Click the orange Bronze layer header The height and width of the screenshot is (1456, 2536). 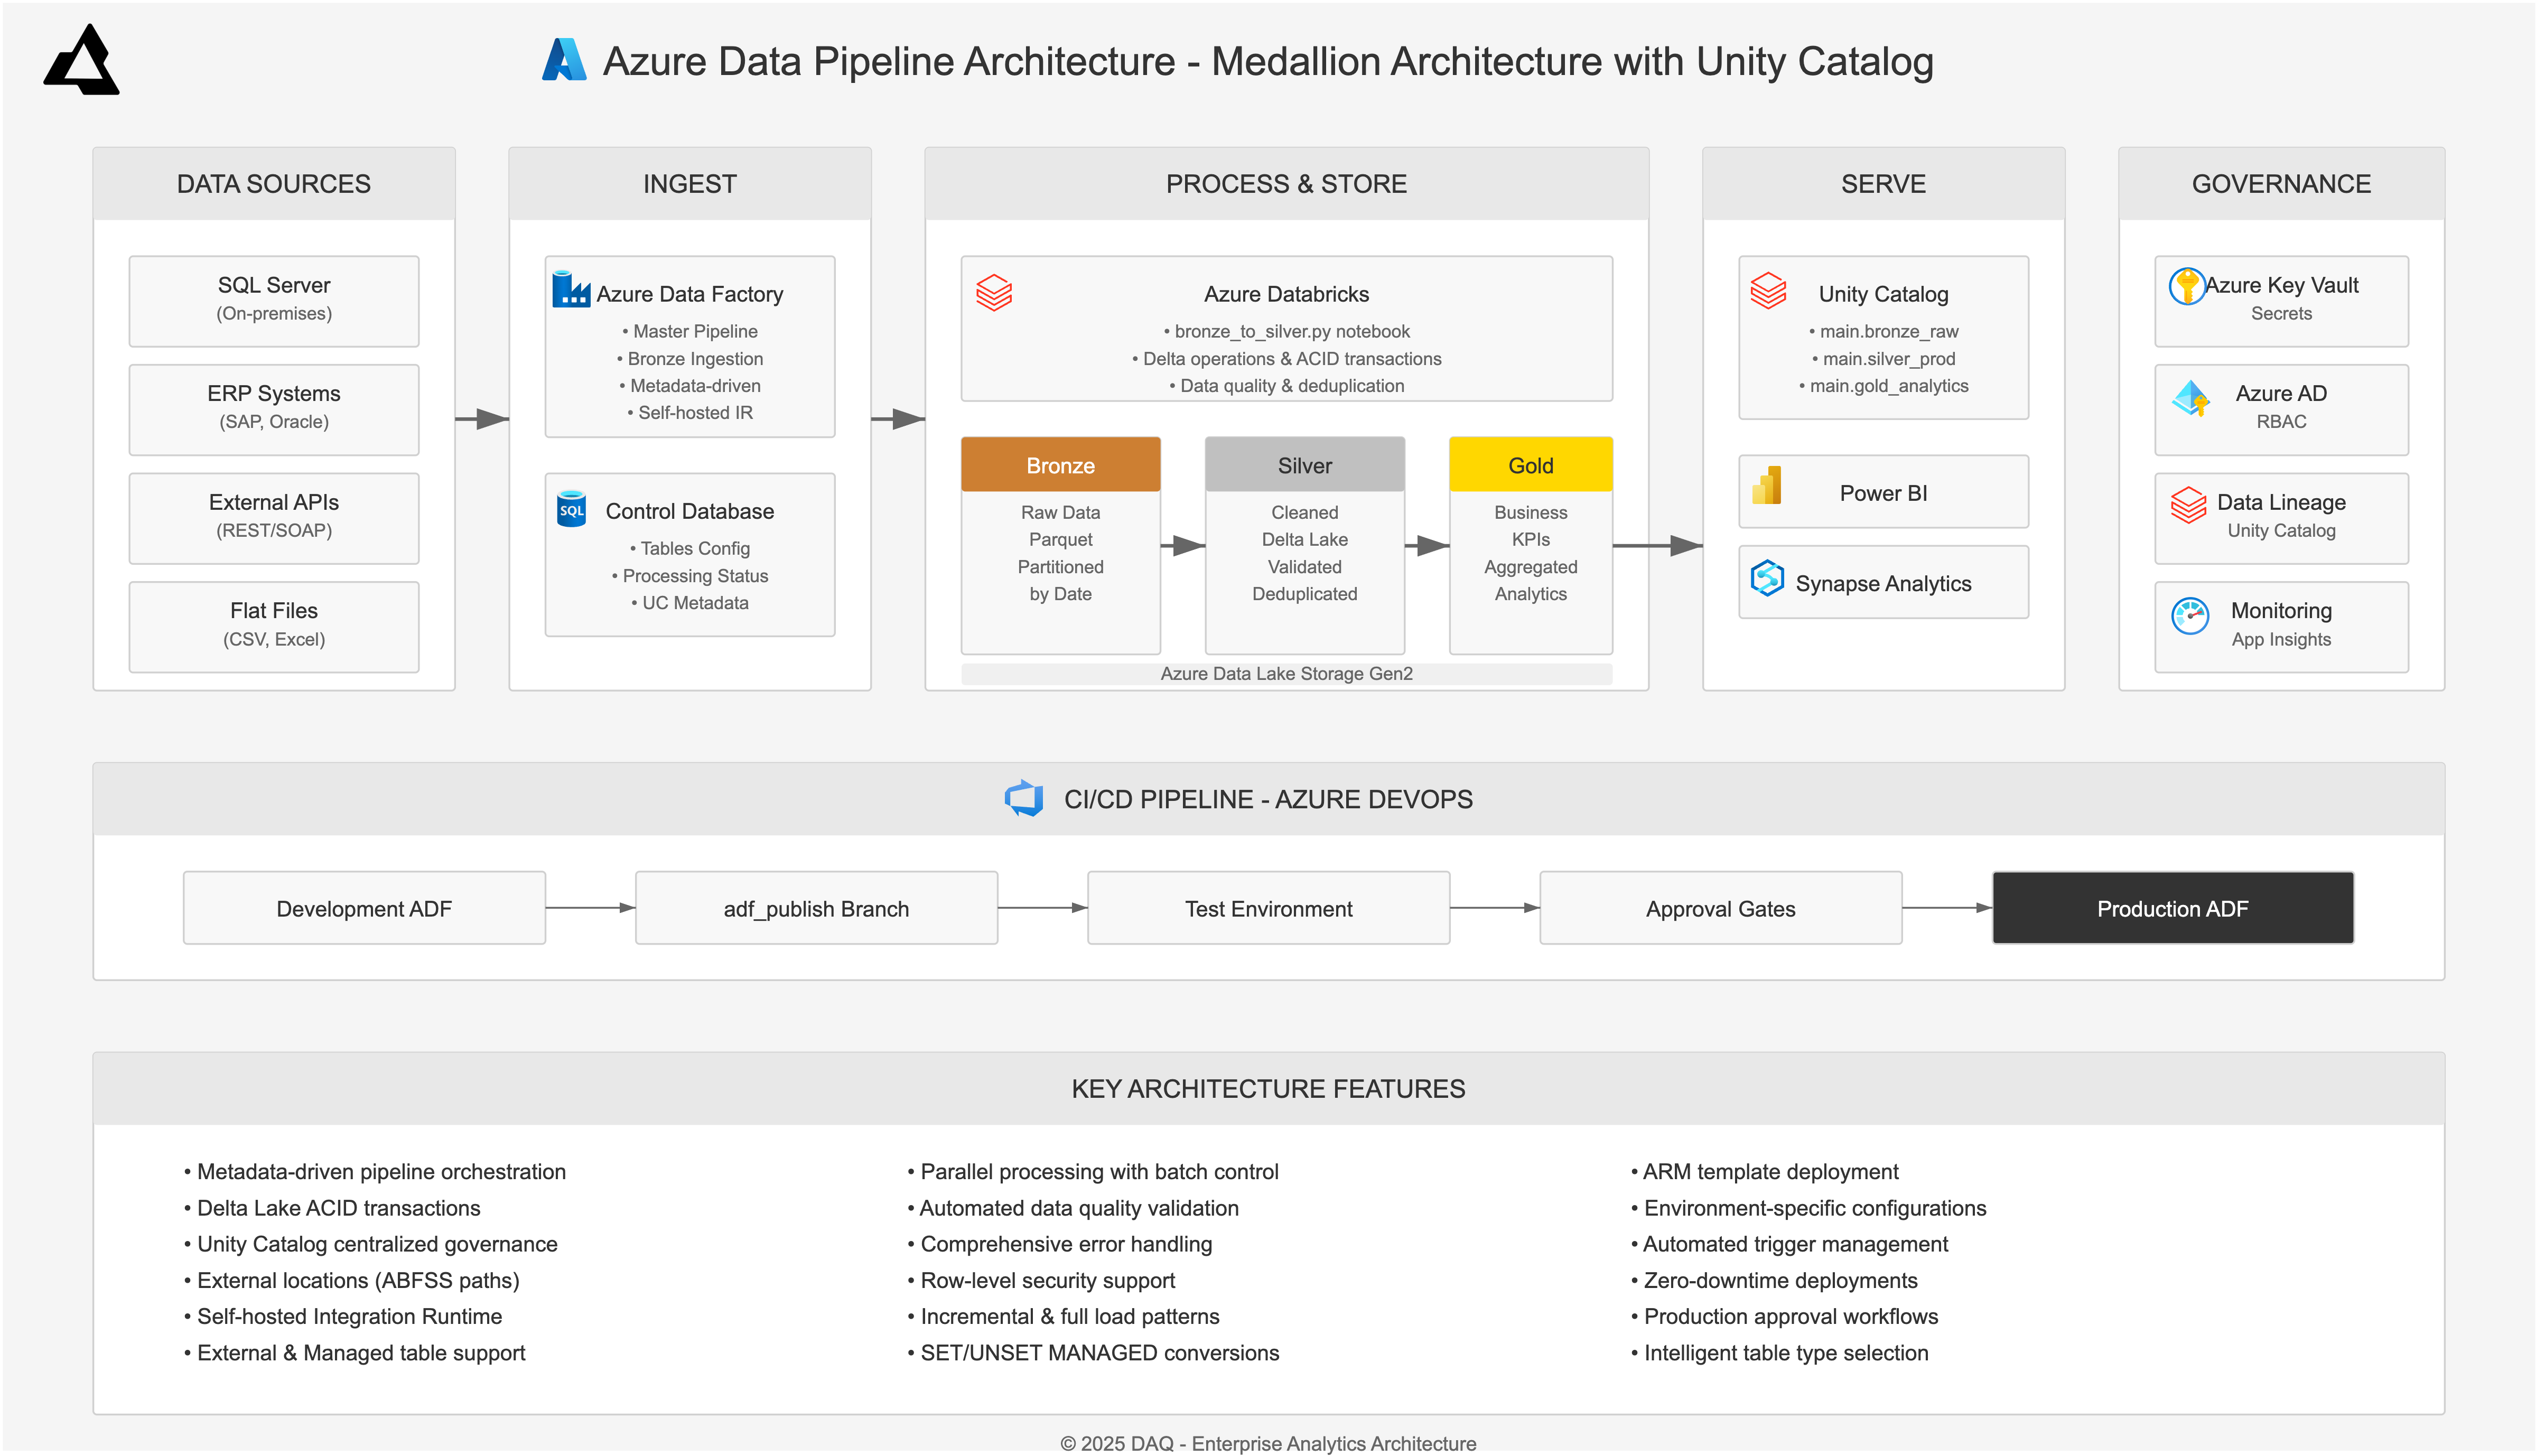pos(1060,465)
